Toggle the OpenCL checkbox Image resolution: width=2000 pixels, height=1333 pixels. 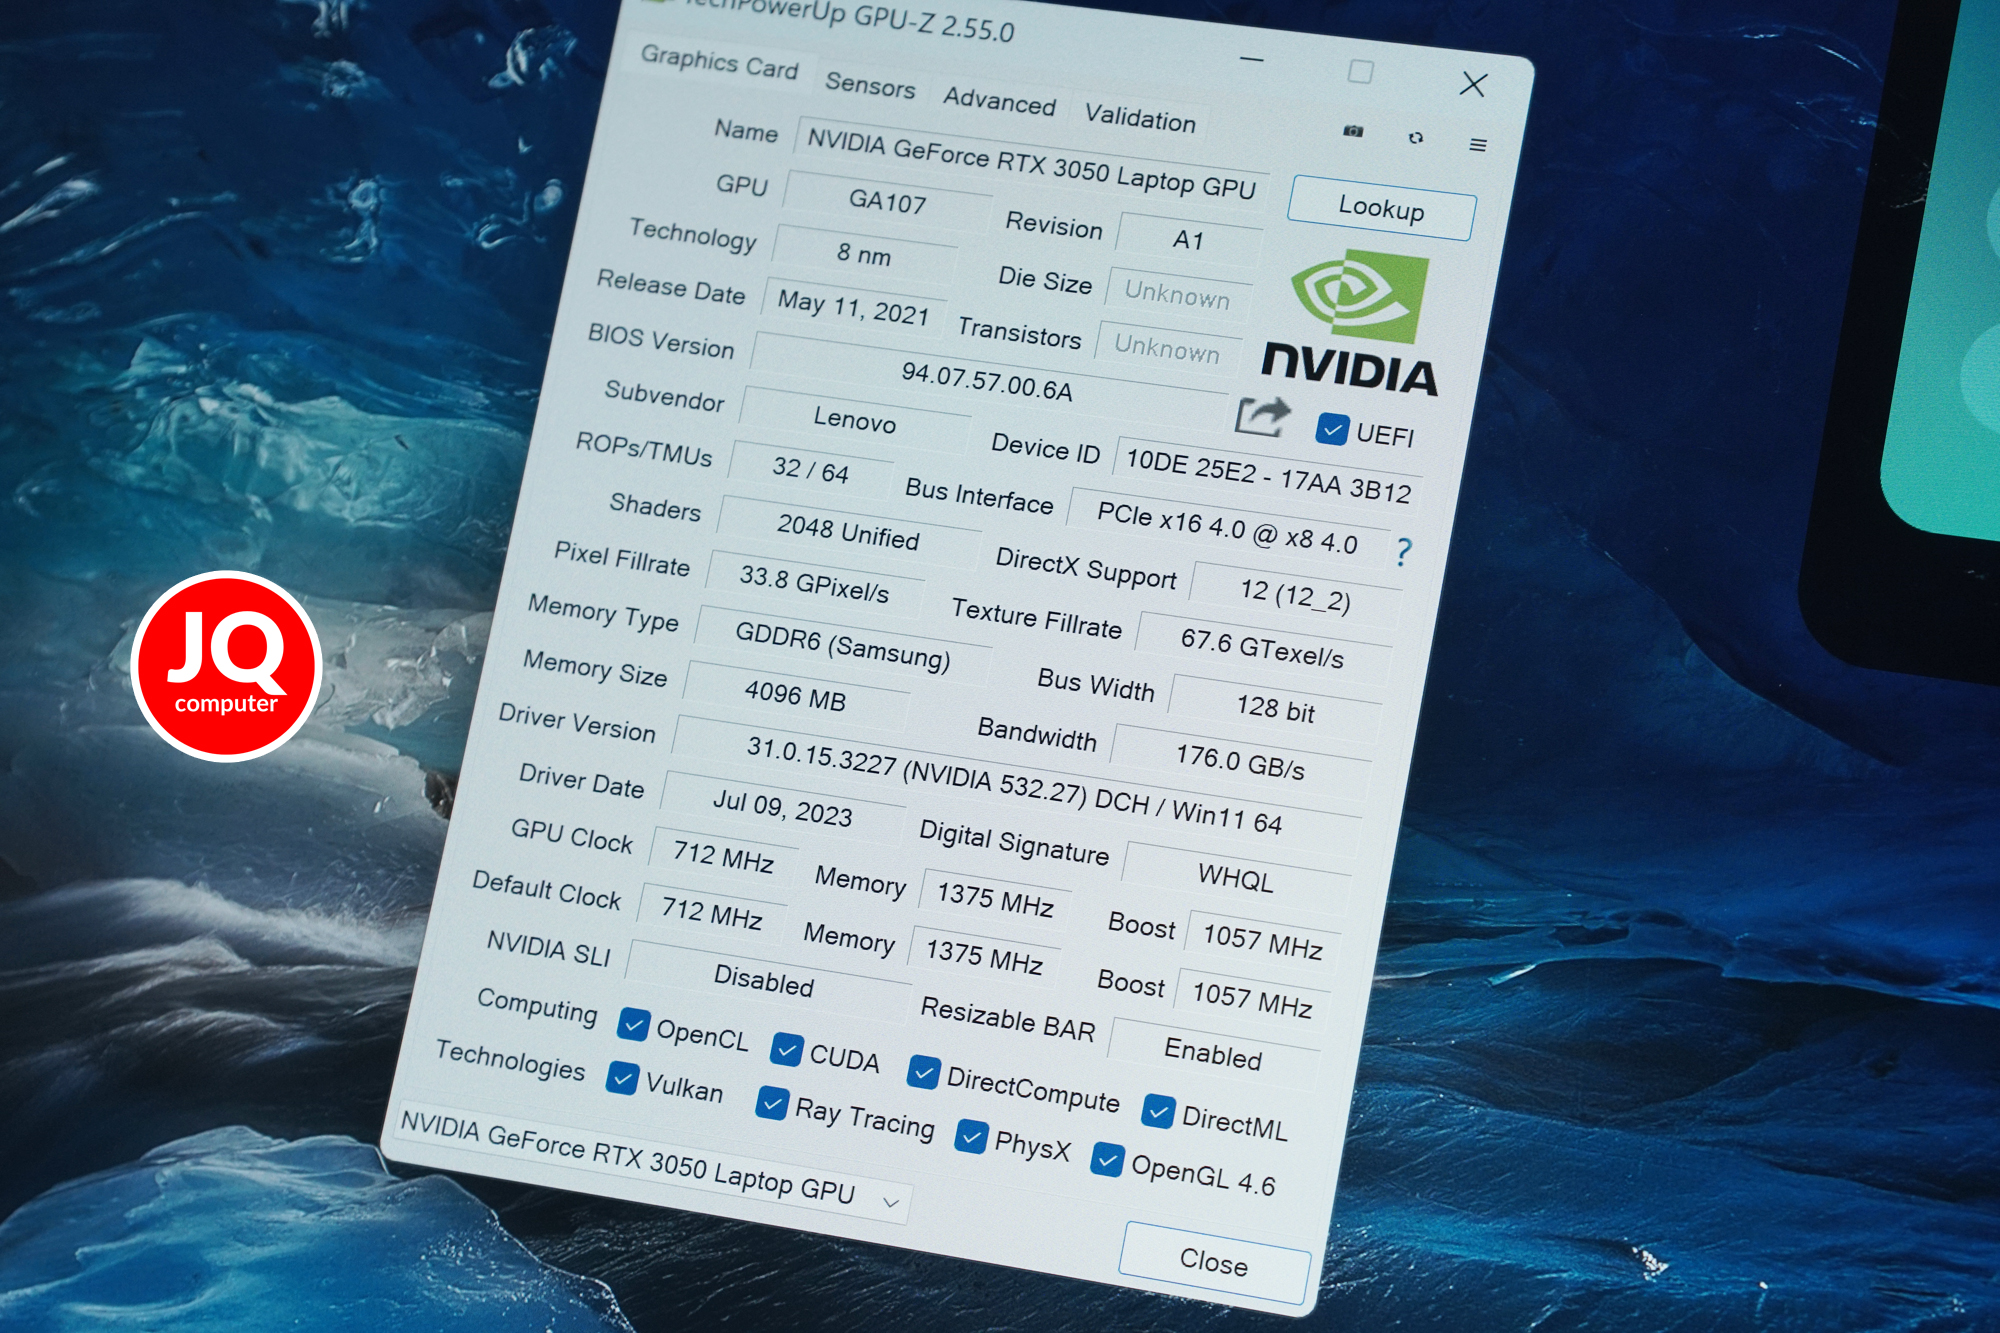(633, 1024)
